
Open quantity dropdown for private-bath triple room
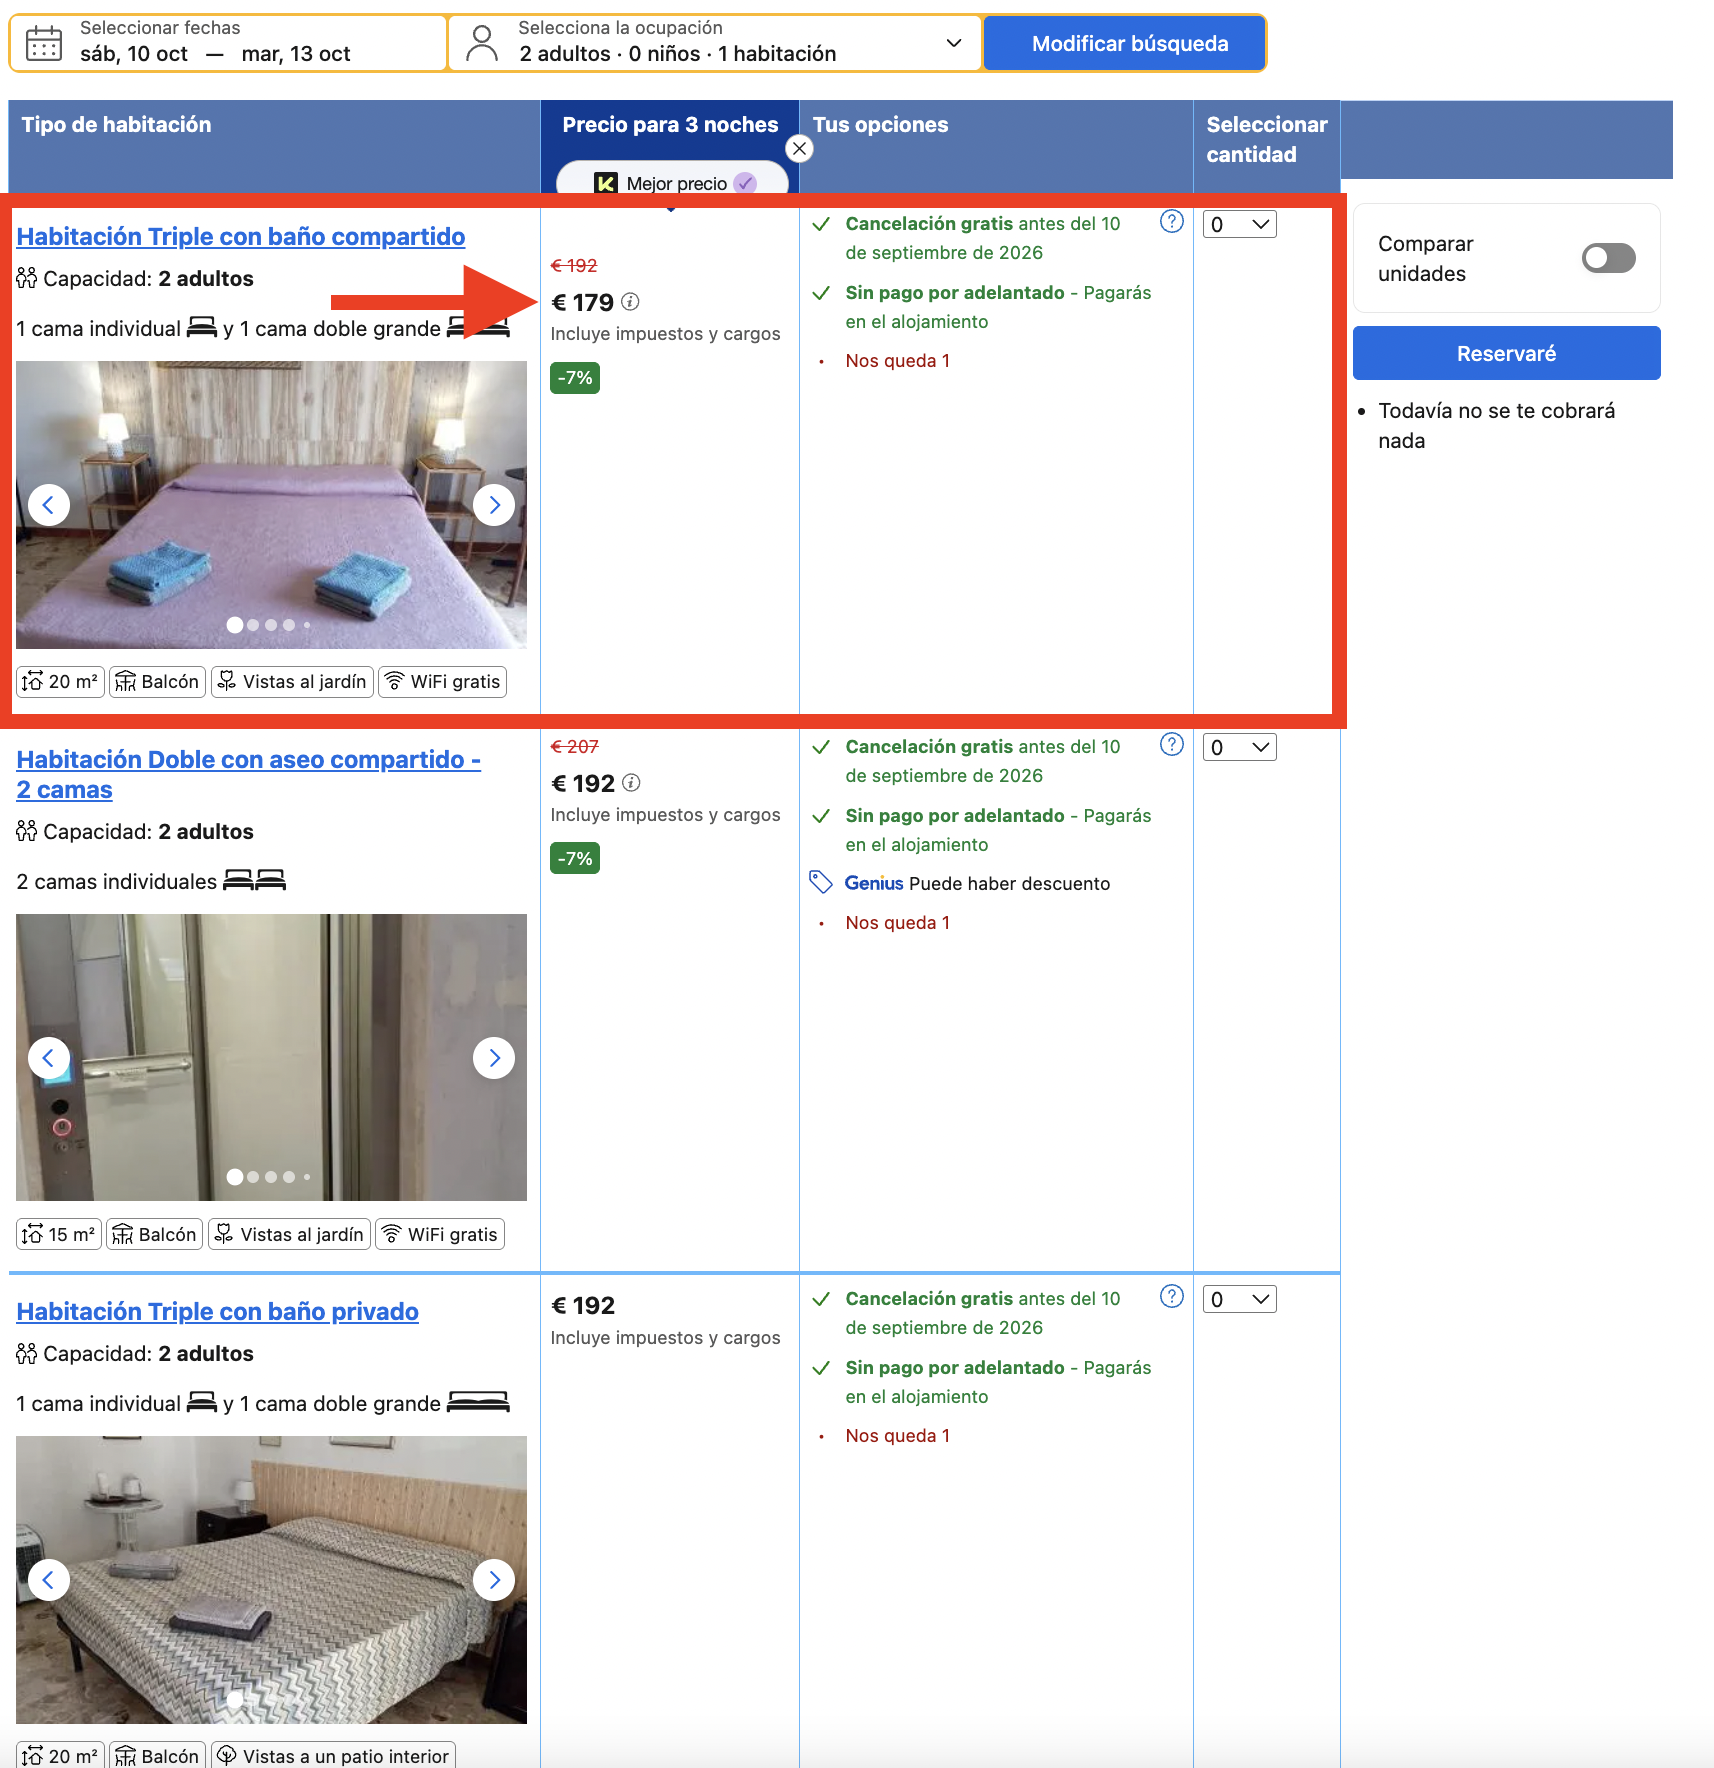click(x=1239, y=1299)
